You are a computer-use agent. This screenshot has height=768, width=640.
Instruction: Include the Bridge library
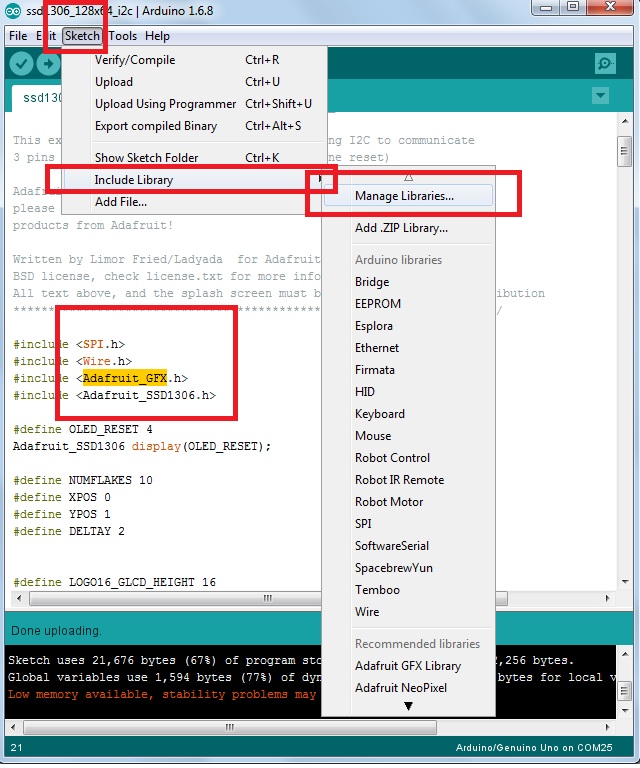[408, 282]
